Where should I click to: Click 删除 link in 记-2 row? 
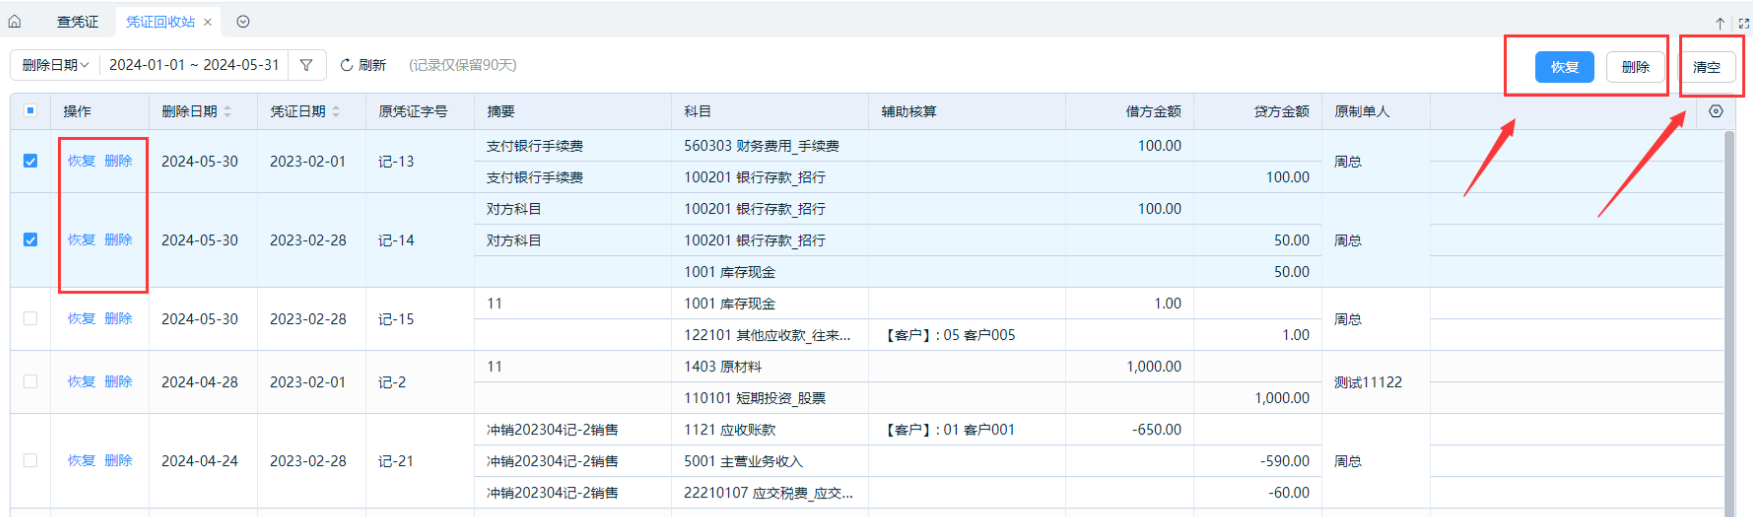click(x=118, y=382)
